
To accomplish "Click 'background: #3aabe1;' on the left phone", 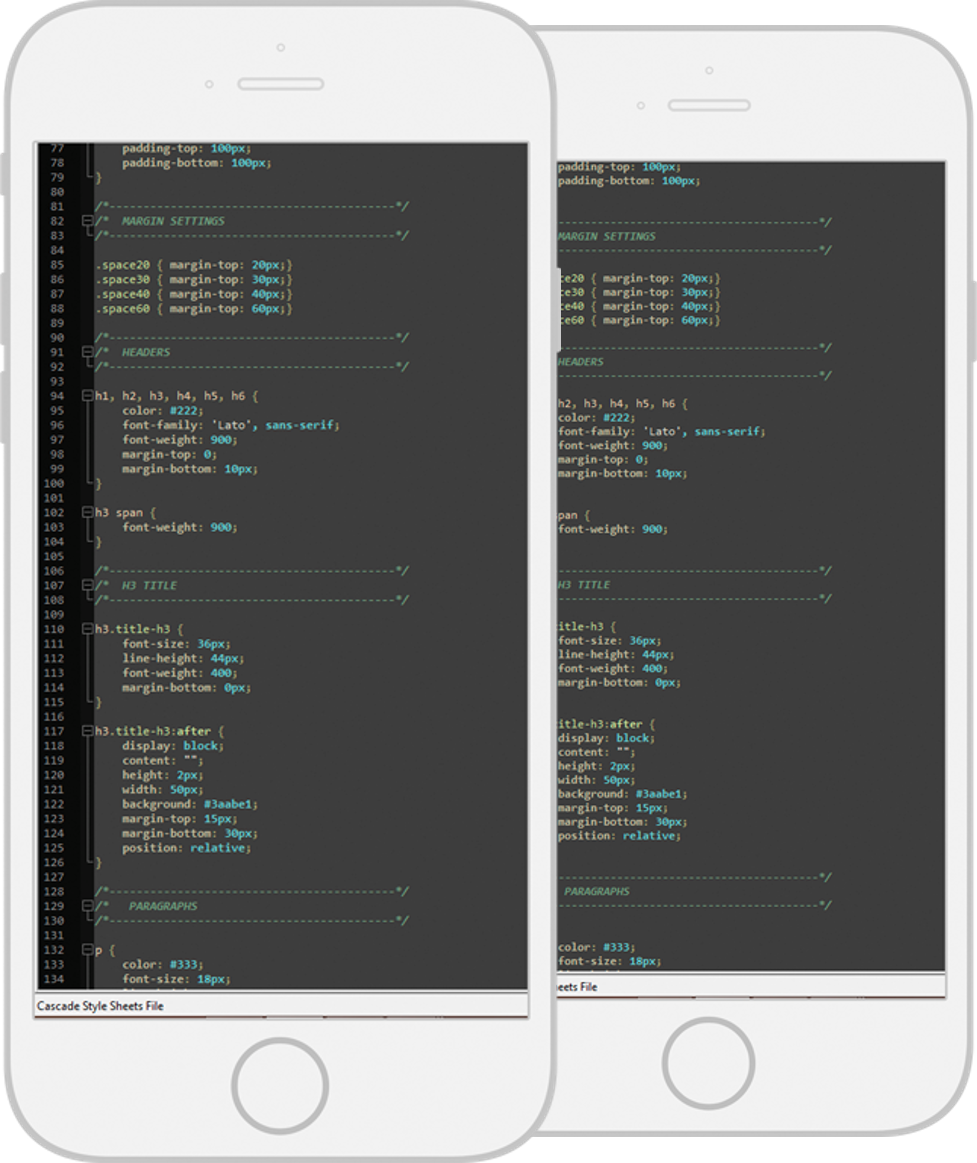I will pyautogui.click(x=190, y=804).
